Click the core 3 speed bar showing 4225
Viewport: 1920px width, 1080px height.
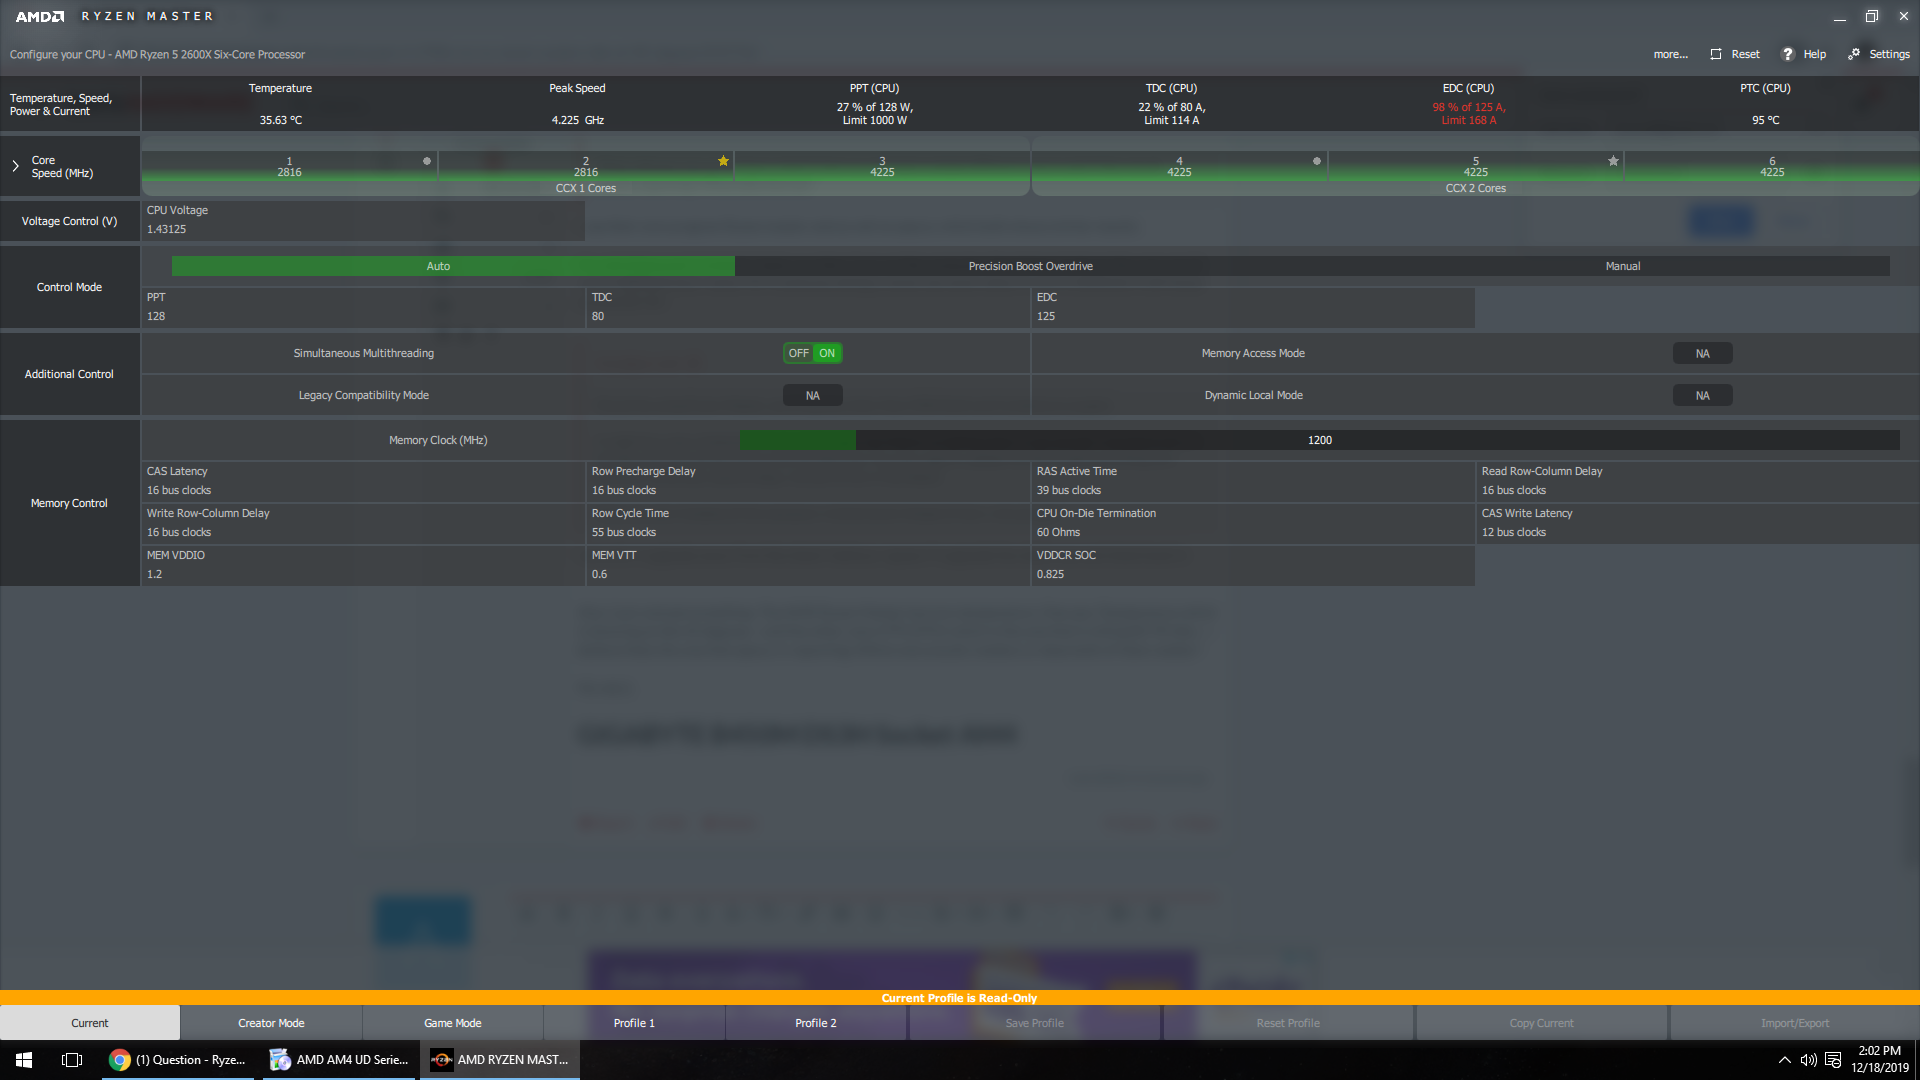pos(882,167)
